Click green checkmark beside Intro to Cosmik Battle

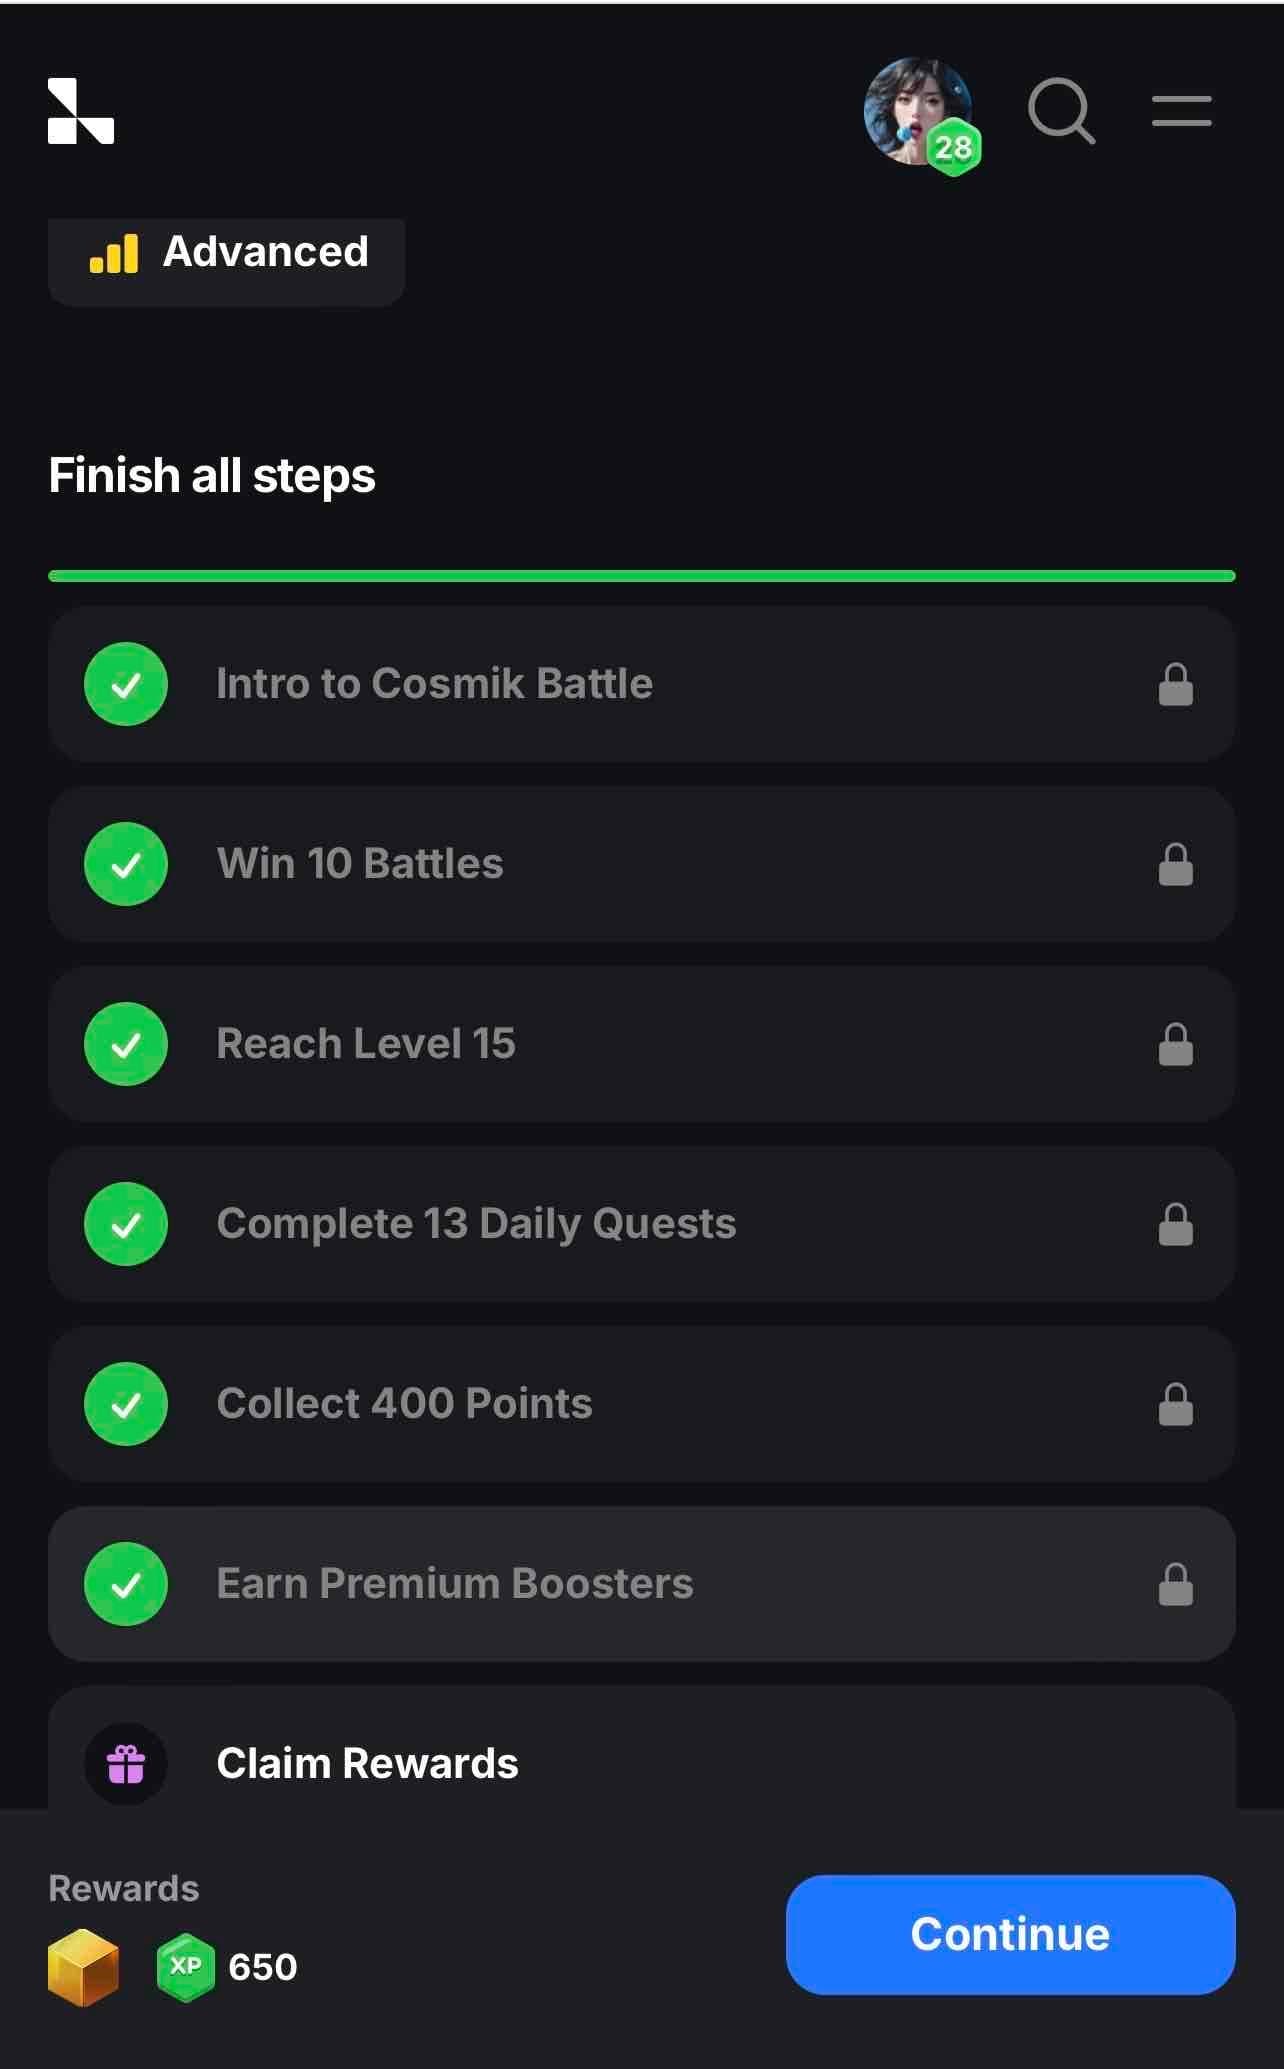pos(126,685)
